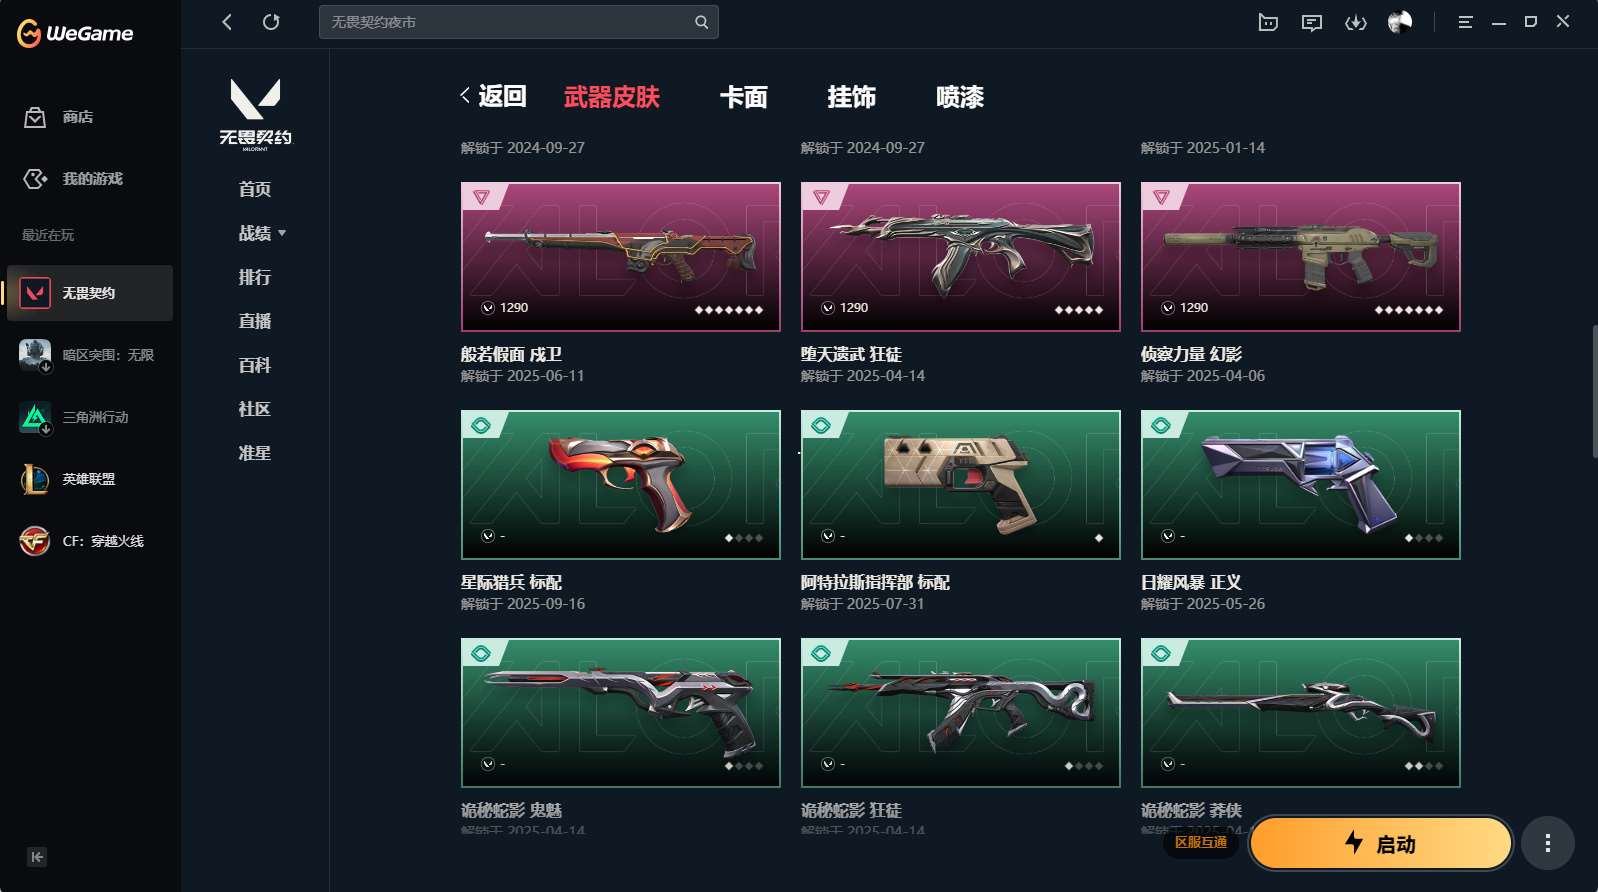Click the 返回 back link
Viewport: 1598px width, 892px height.
point(493,96)
